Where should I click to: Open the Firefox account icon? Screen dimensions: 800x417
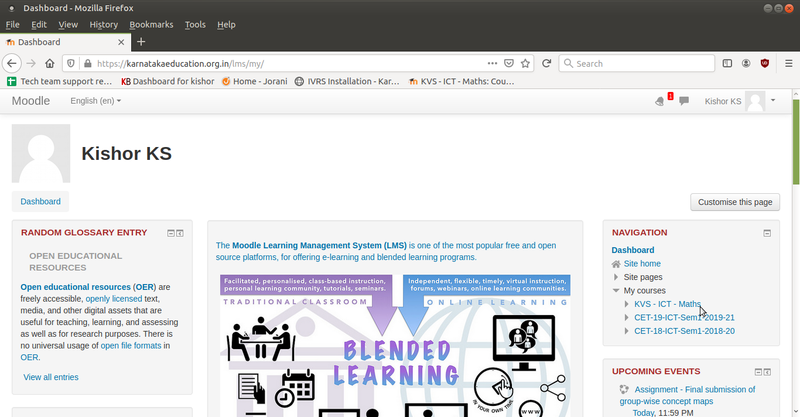pos(746,63)
